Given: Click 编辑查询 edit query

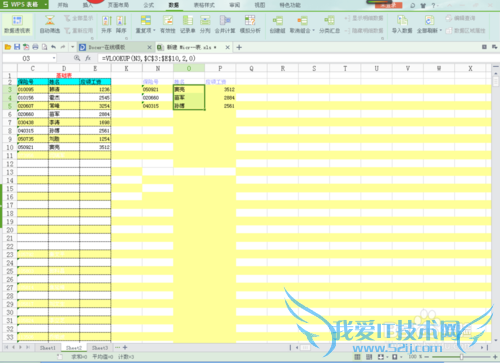Looking at the screenshot, I should [461, 18].
